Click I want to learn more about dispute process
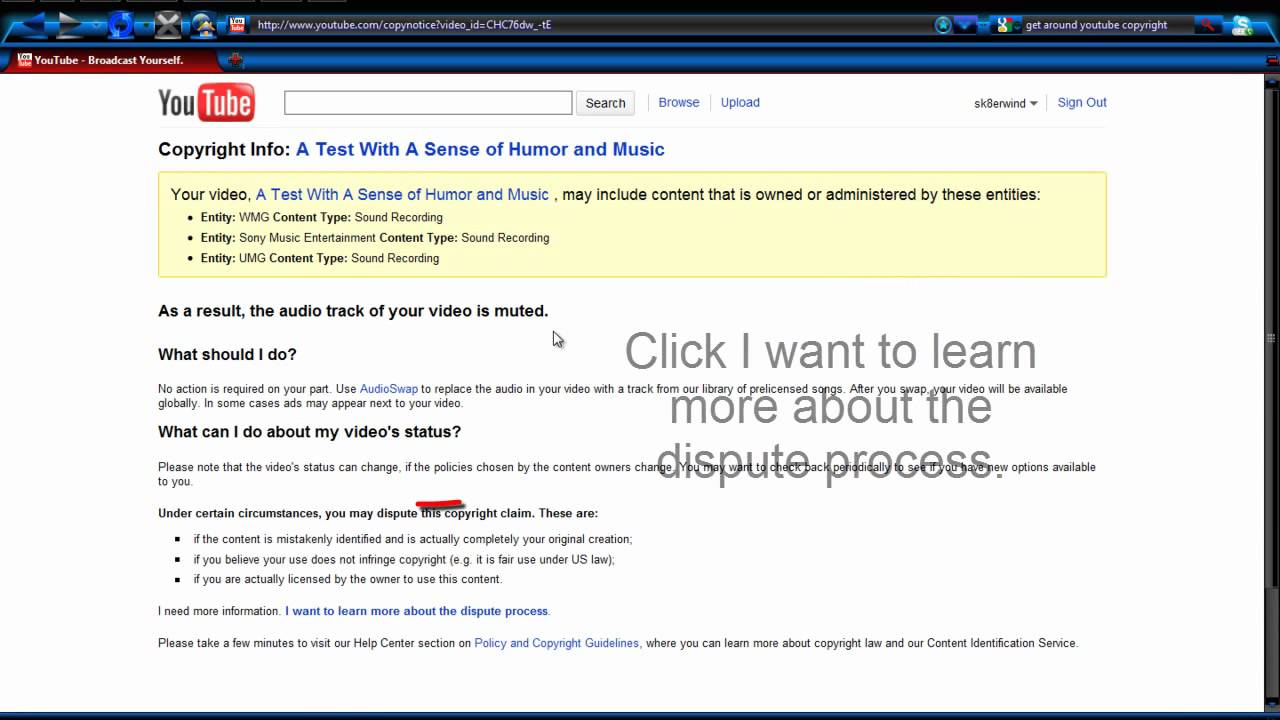1280x720 pixels. pos(416,611)
